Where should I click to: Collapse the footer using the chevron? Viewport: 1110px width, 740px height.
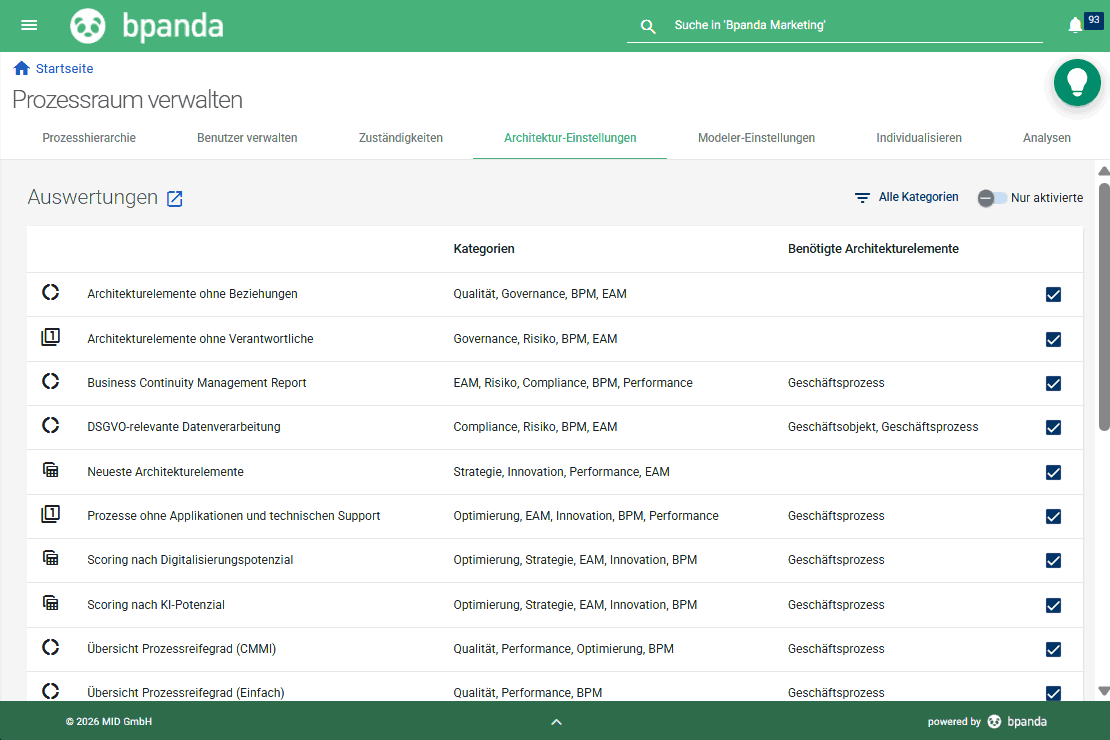[556, 721]
